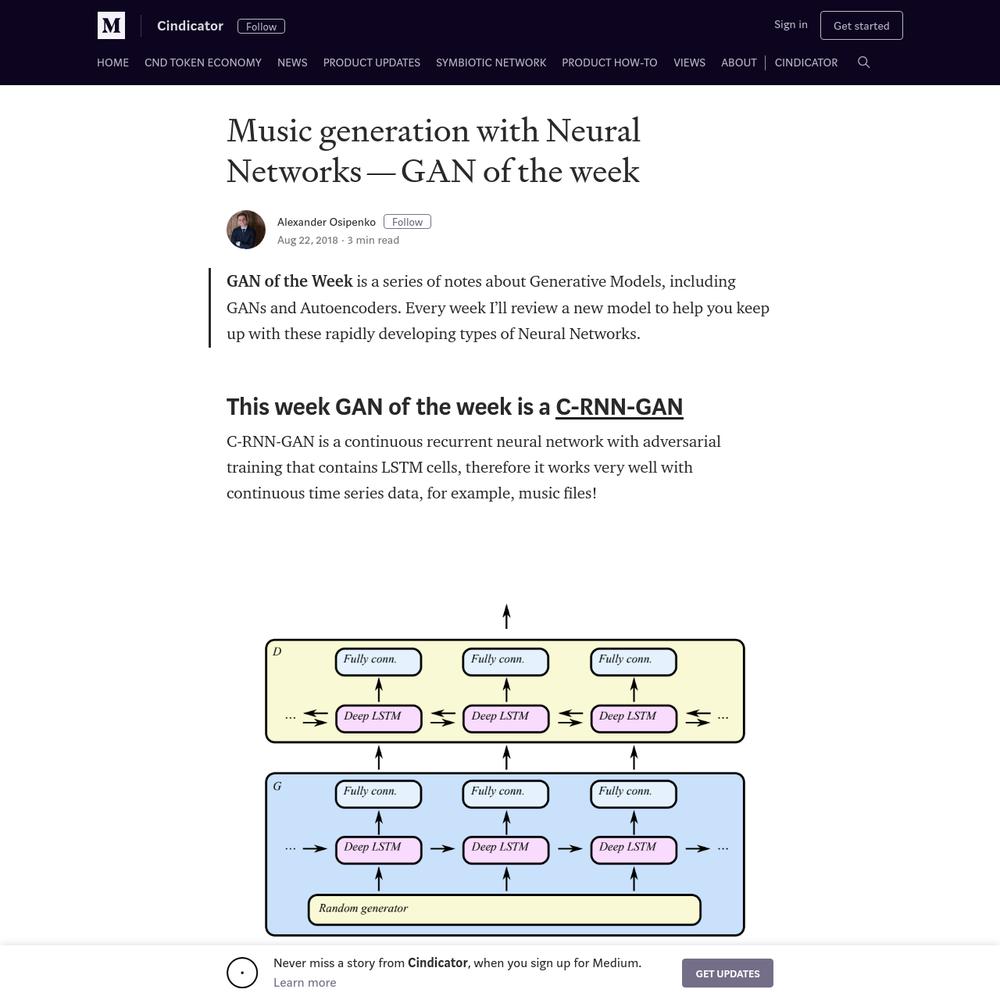The width and height of the screenshot is (1000, 1000).
Task: Open the ABOUT page
Action: 739,62
